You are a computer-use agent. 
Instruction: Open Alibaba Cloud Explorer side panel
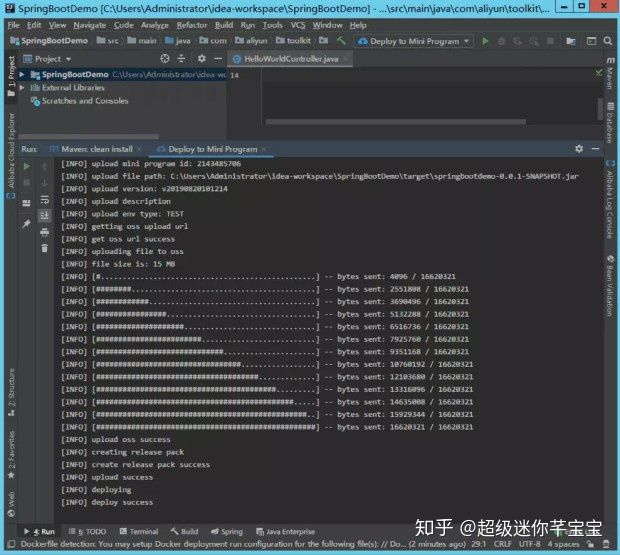point(11,155)
